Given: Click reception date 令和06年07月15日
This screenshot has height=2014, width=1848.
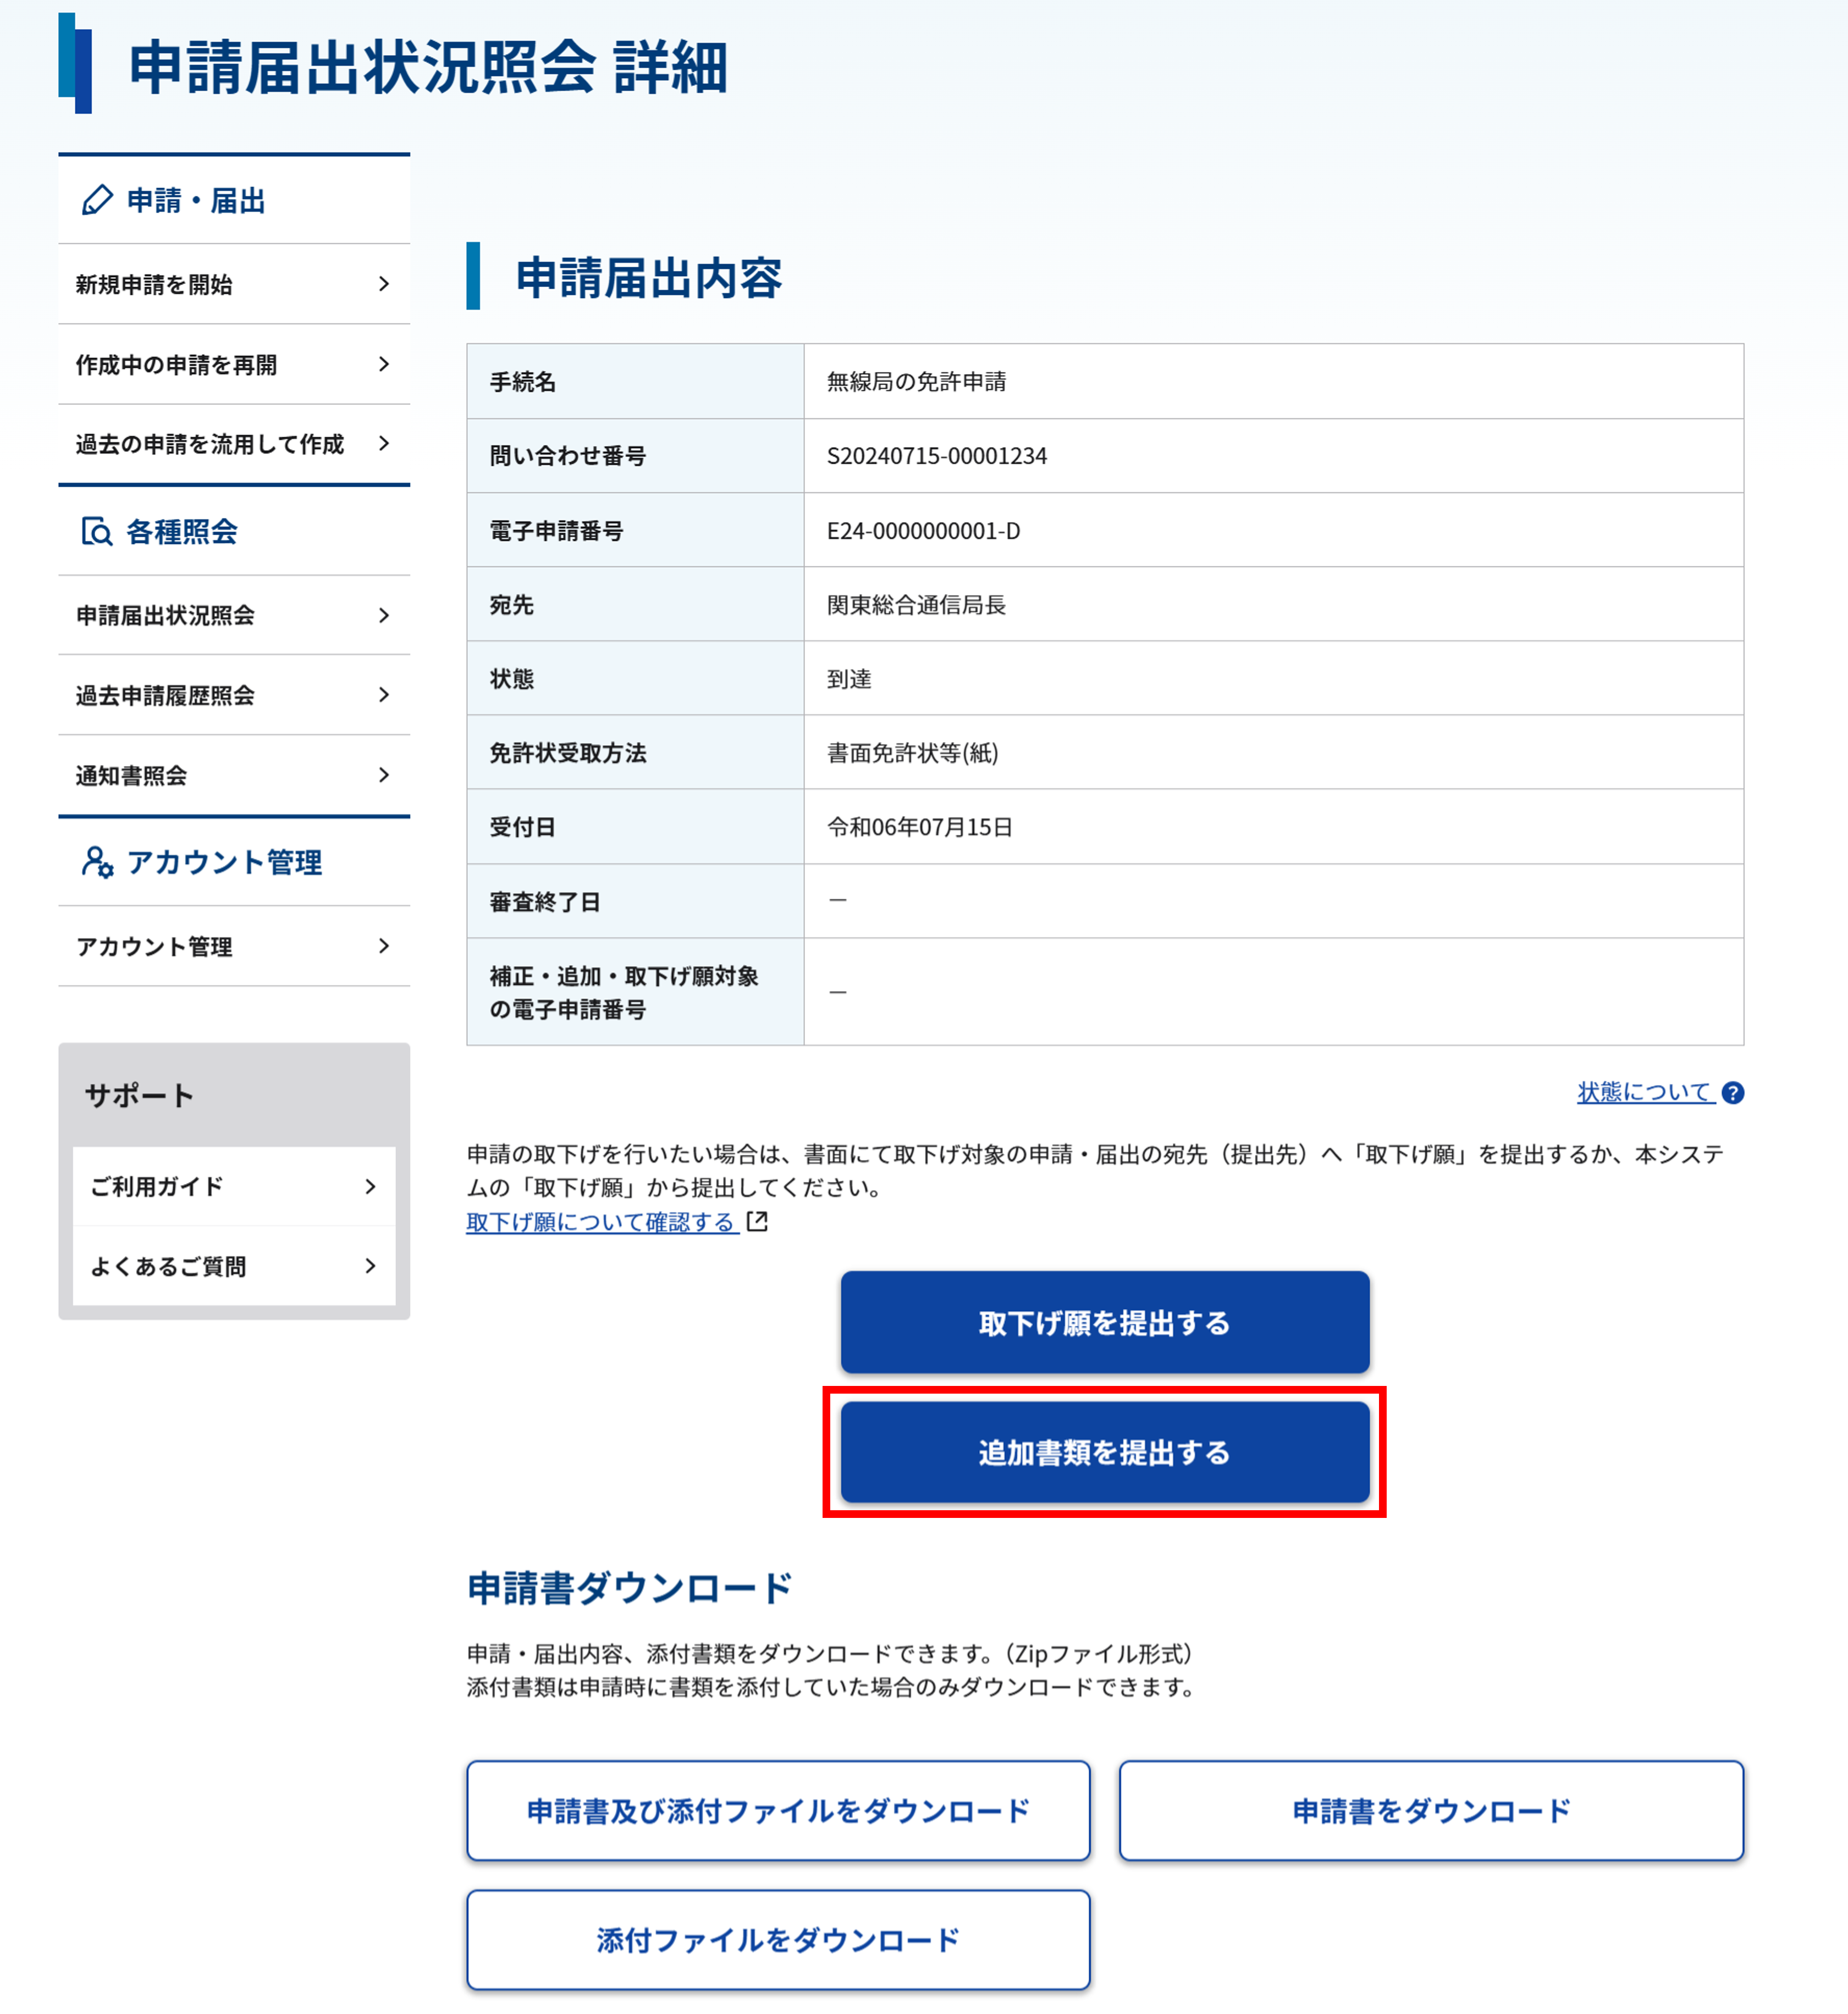Looking at the screenshot, I should pyautogui.click(x=920, y=827).
